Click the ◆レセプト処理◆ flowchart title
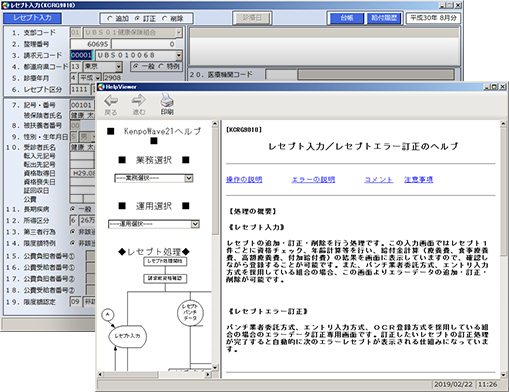This screenshot has width=509, height=392. [154, 252]
